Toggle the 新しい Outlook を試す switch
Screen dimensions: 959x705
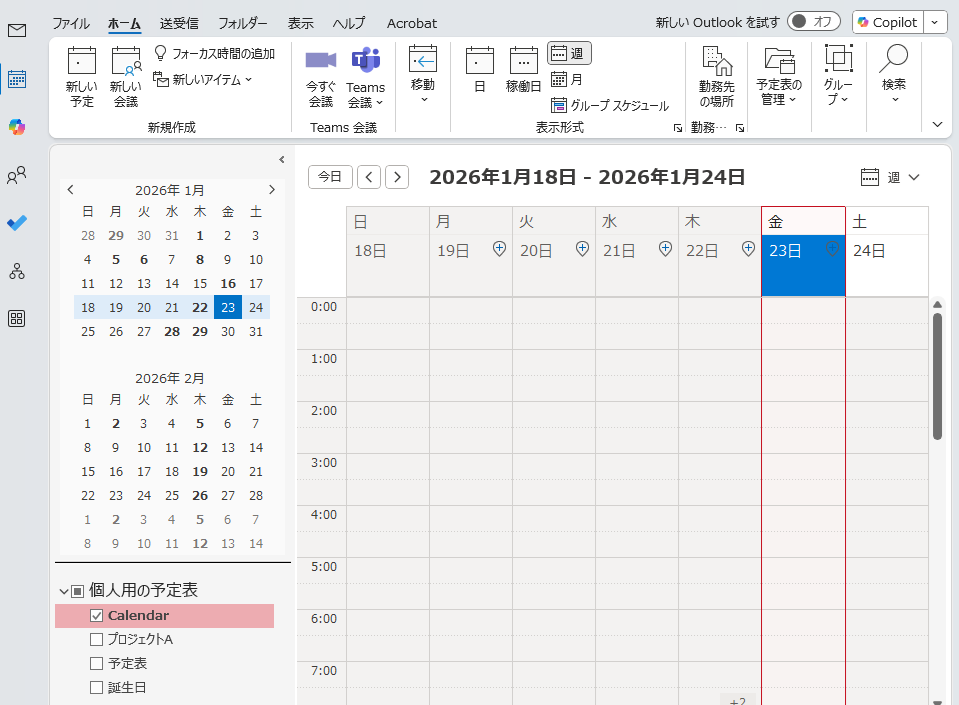813,20
